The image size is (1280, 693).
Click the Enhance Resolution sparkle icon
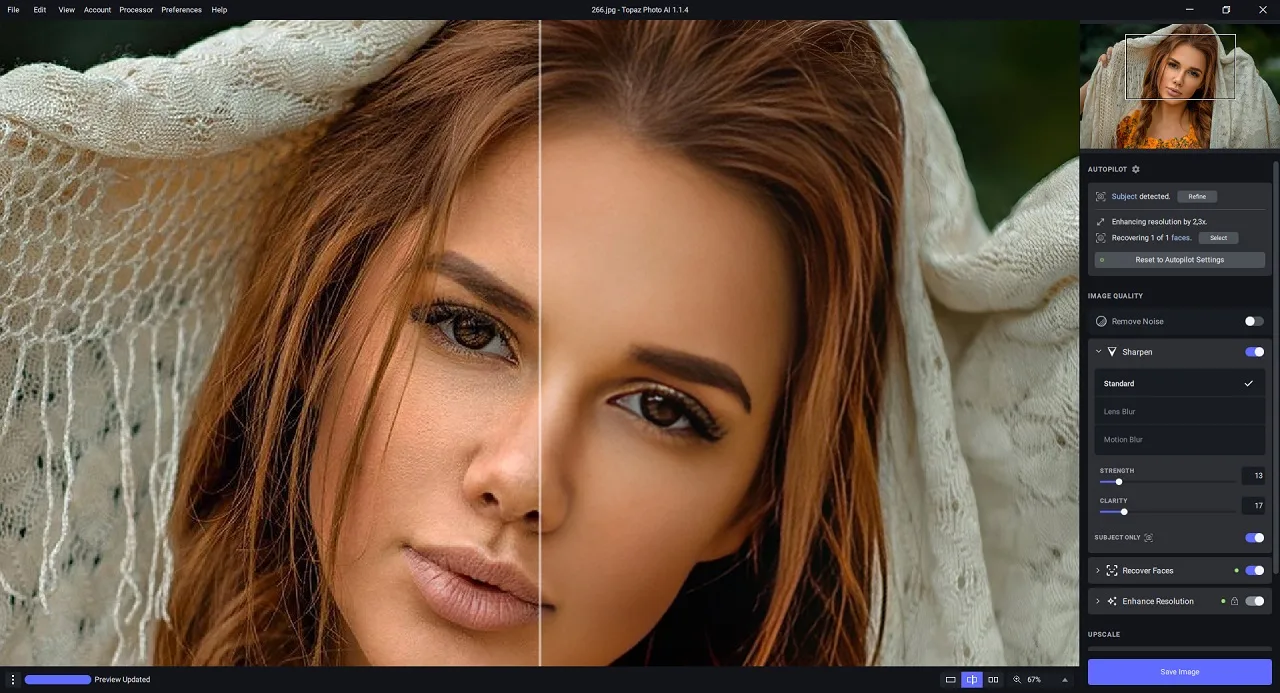(x=1112, y=601)
